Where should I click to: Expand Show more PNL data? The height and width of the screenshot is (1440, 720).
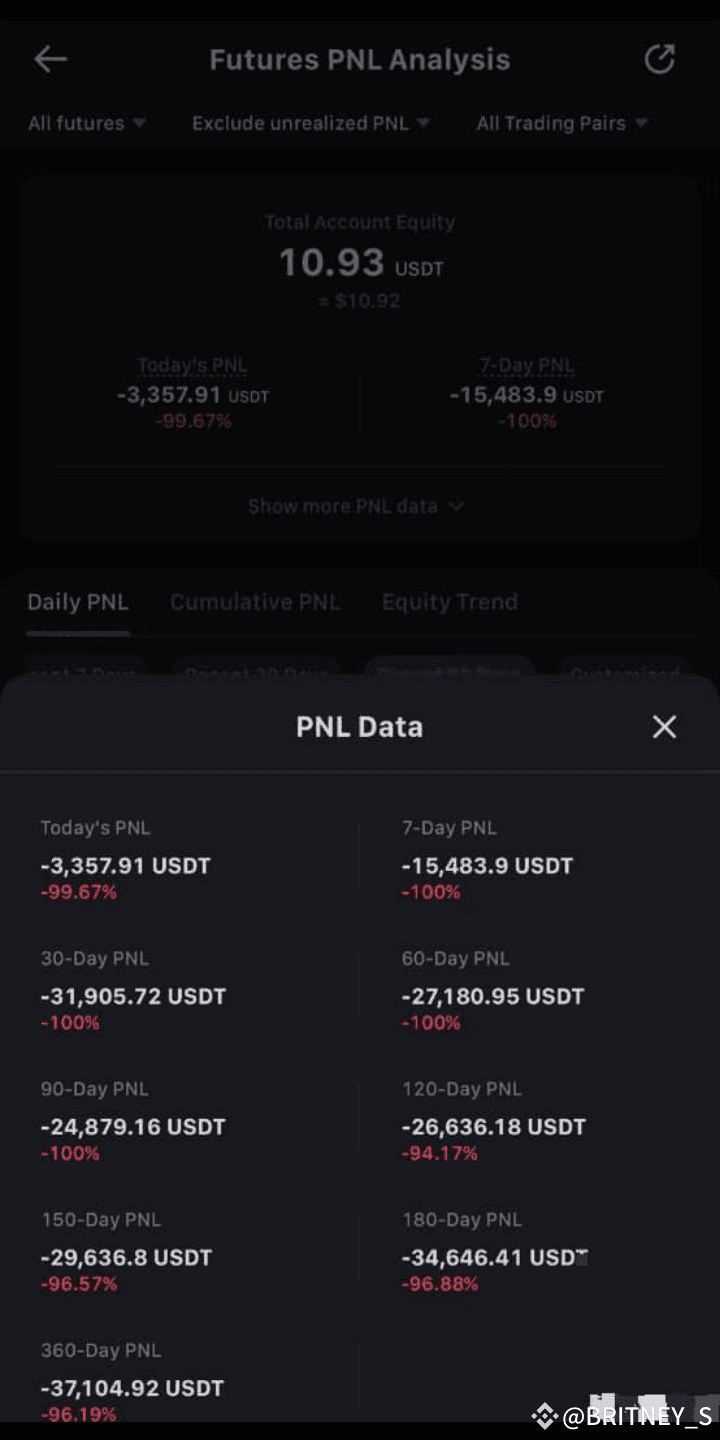point(356,506)
